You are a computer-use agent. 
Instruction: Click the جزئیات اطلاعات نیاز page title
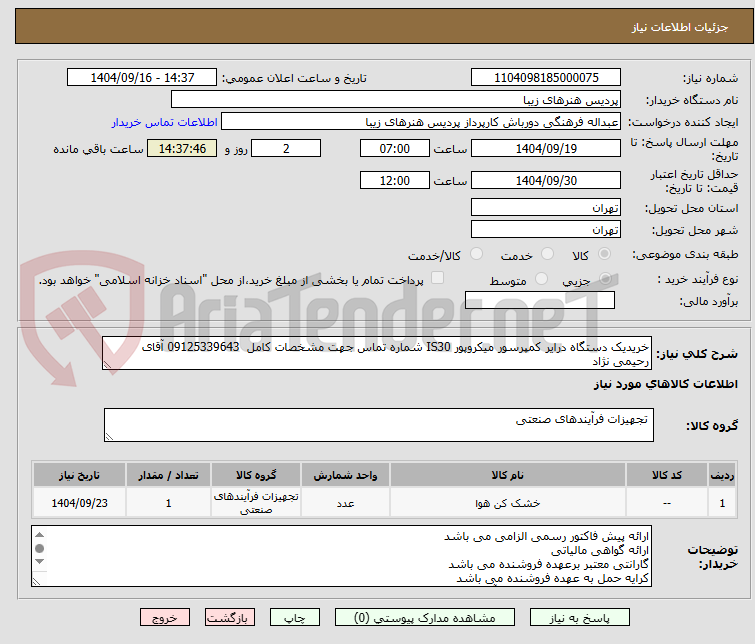pos(679,27)
